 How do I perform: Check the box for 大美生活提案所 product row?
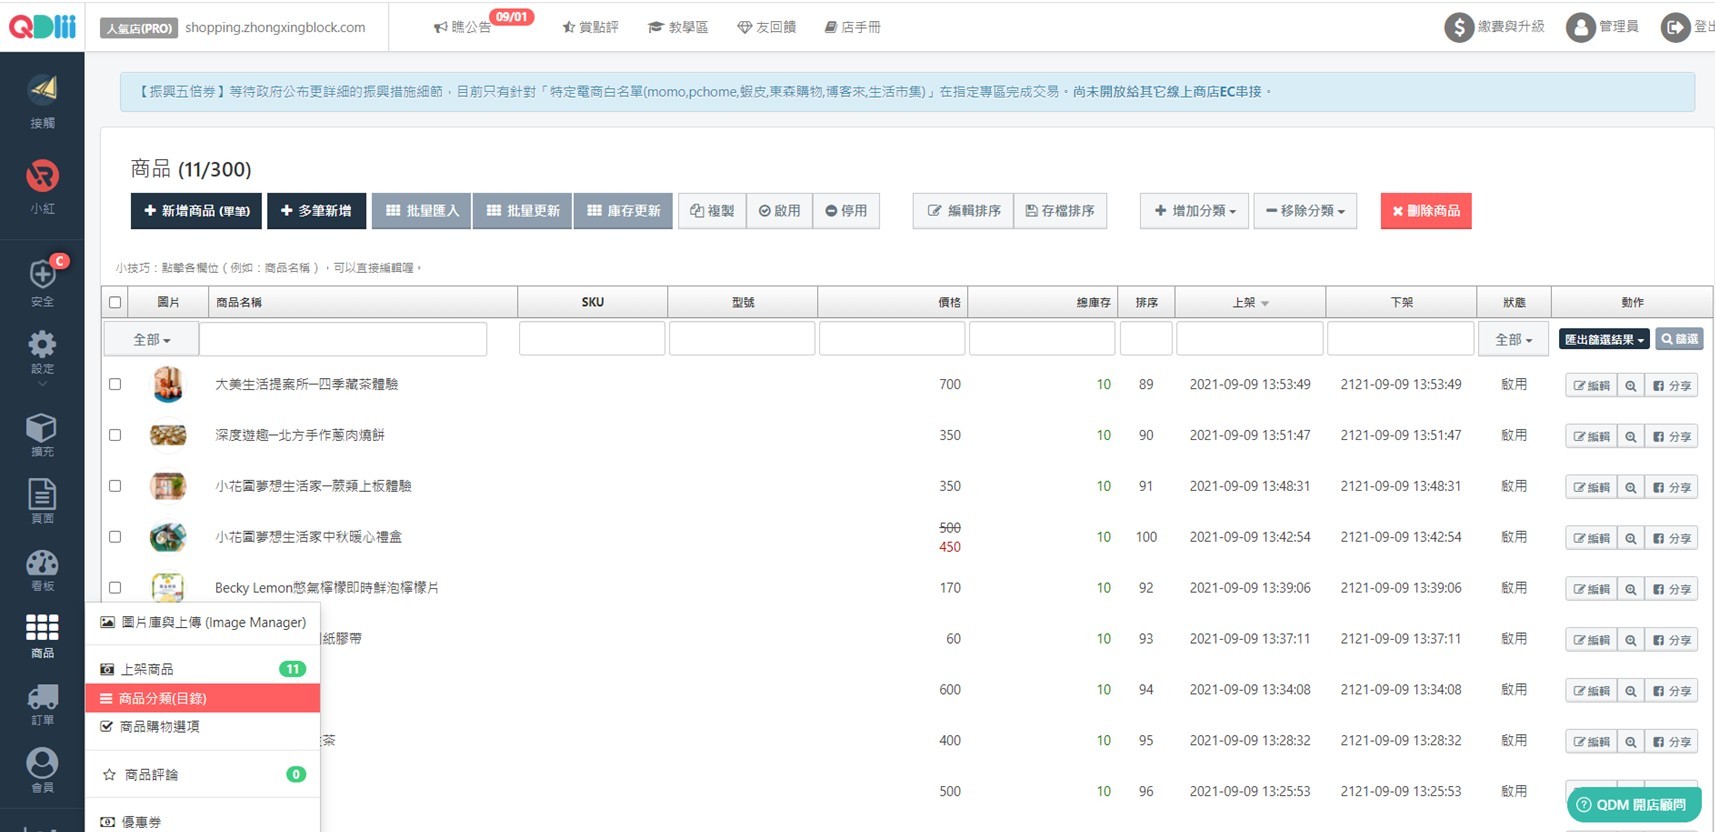115,384
